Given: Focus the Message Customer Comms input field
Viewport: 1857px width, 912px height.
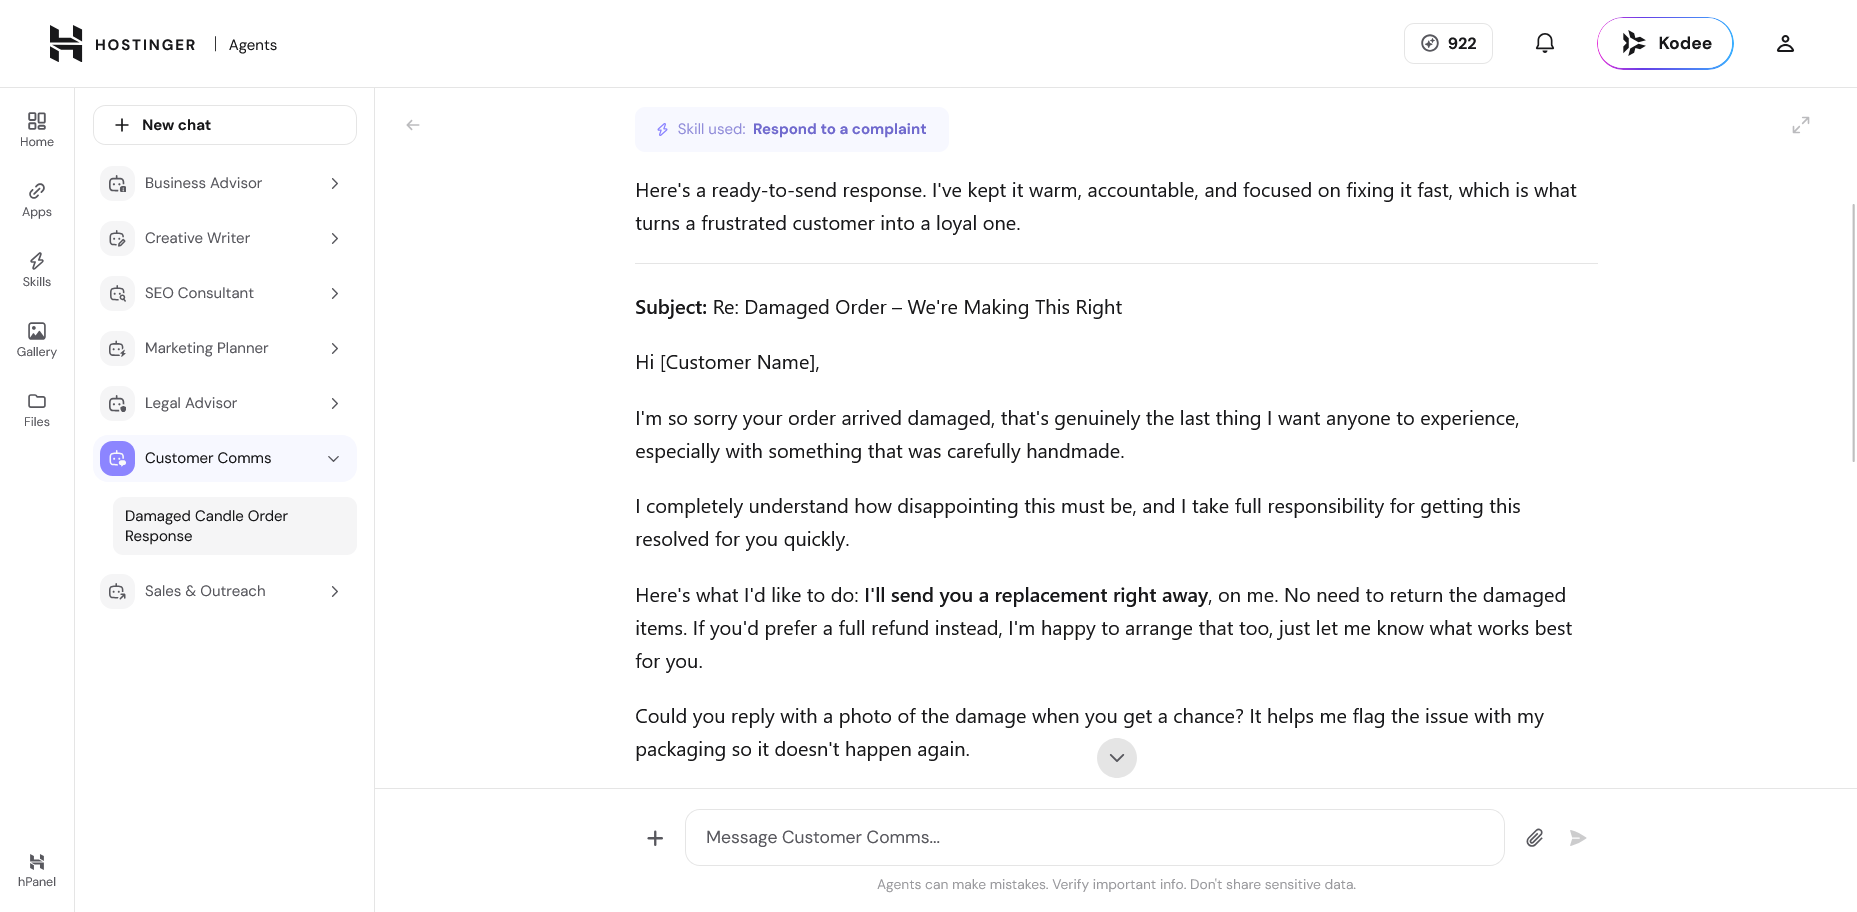Looking at the screenshot, I should click(x=1095, y=838).
